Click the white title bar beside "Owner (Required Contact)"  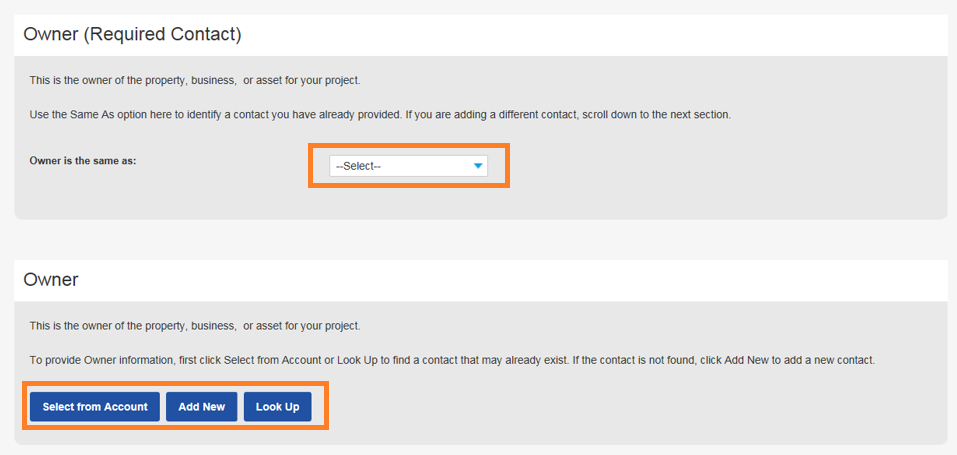coord(600,35)
